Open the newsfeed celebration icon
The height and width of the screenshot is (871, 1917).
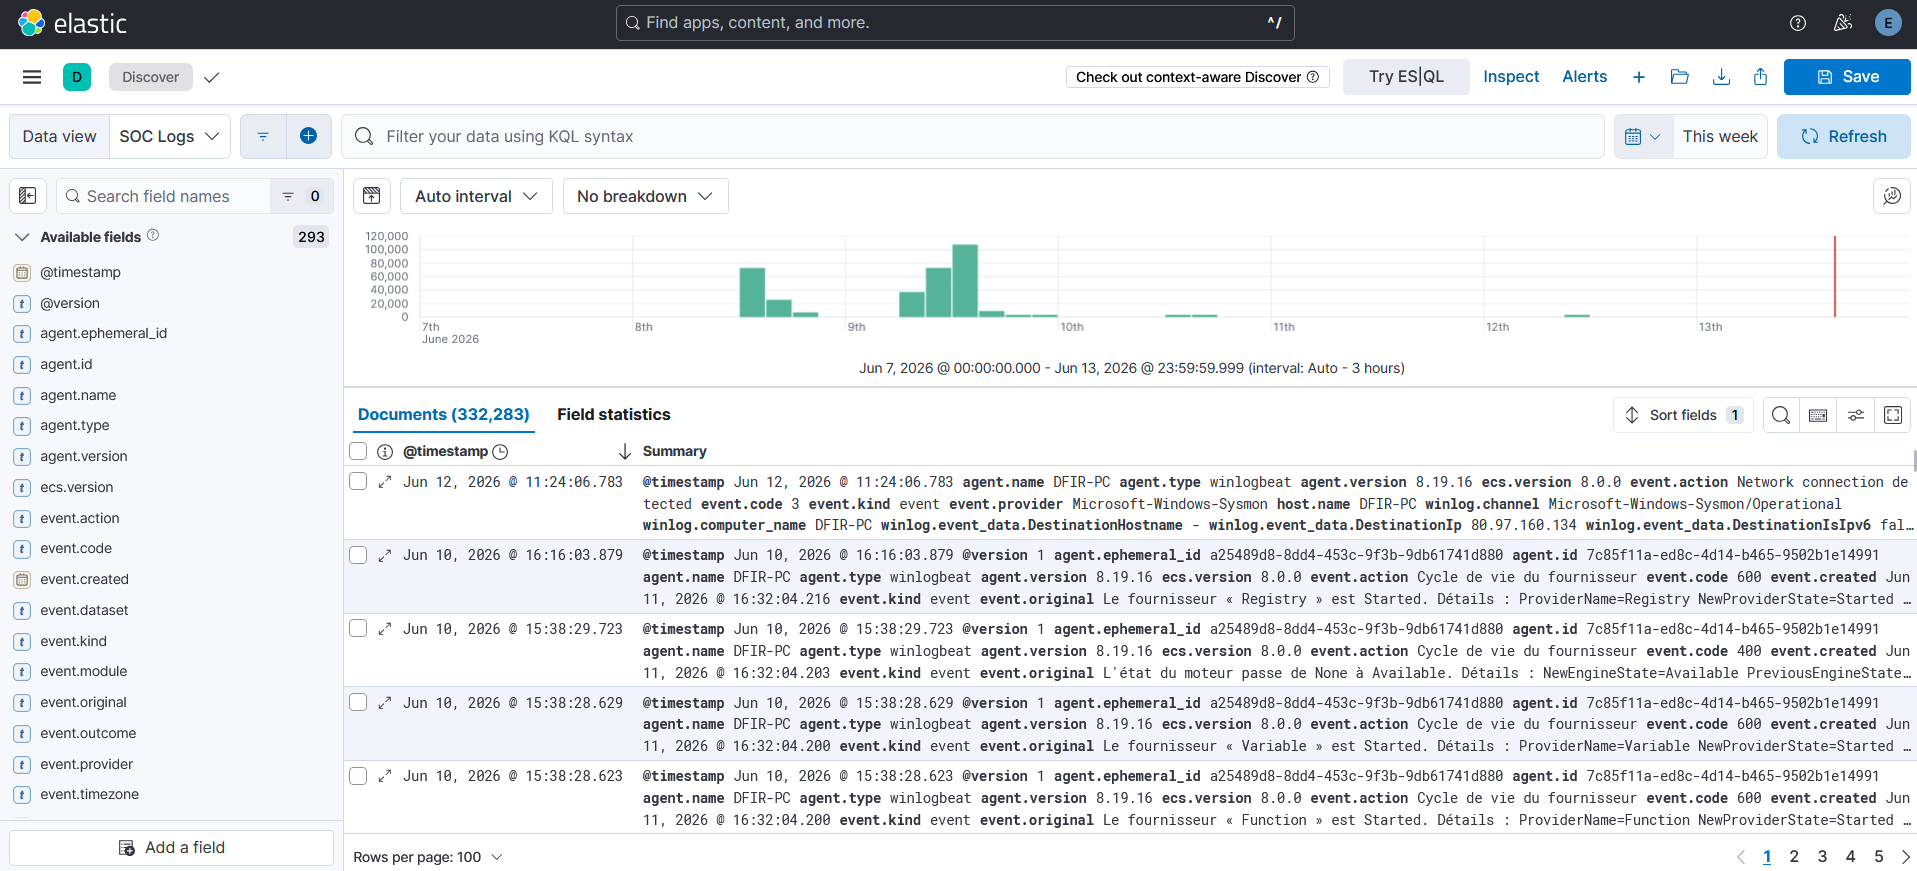click(x=1843, y=23)
